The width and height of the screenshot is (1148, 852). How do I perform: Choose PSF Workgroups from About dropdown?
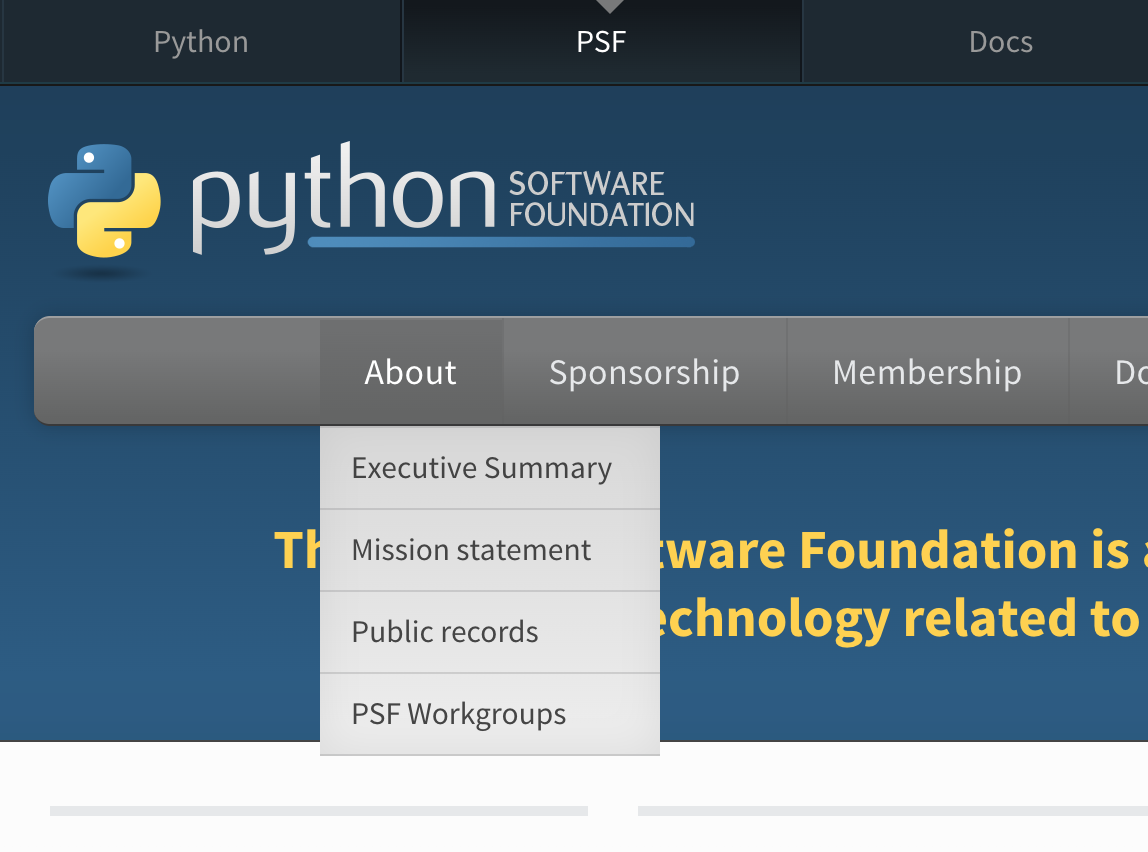tap(490, 714)
